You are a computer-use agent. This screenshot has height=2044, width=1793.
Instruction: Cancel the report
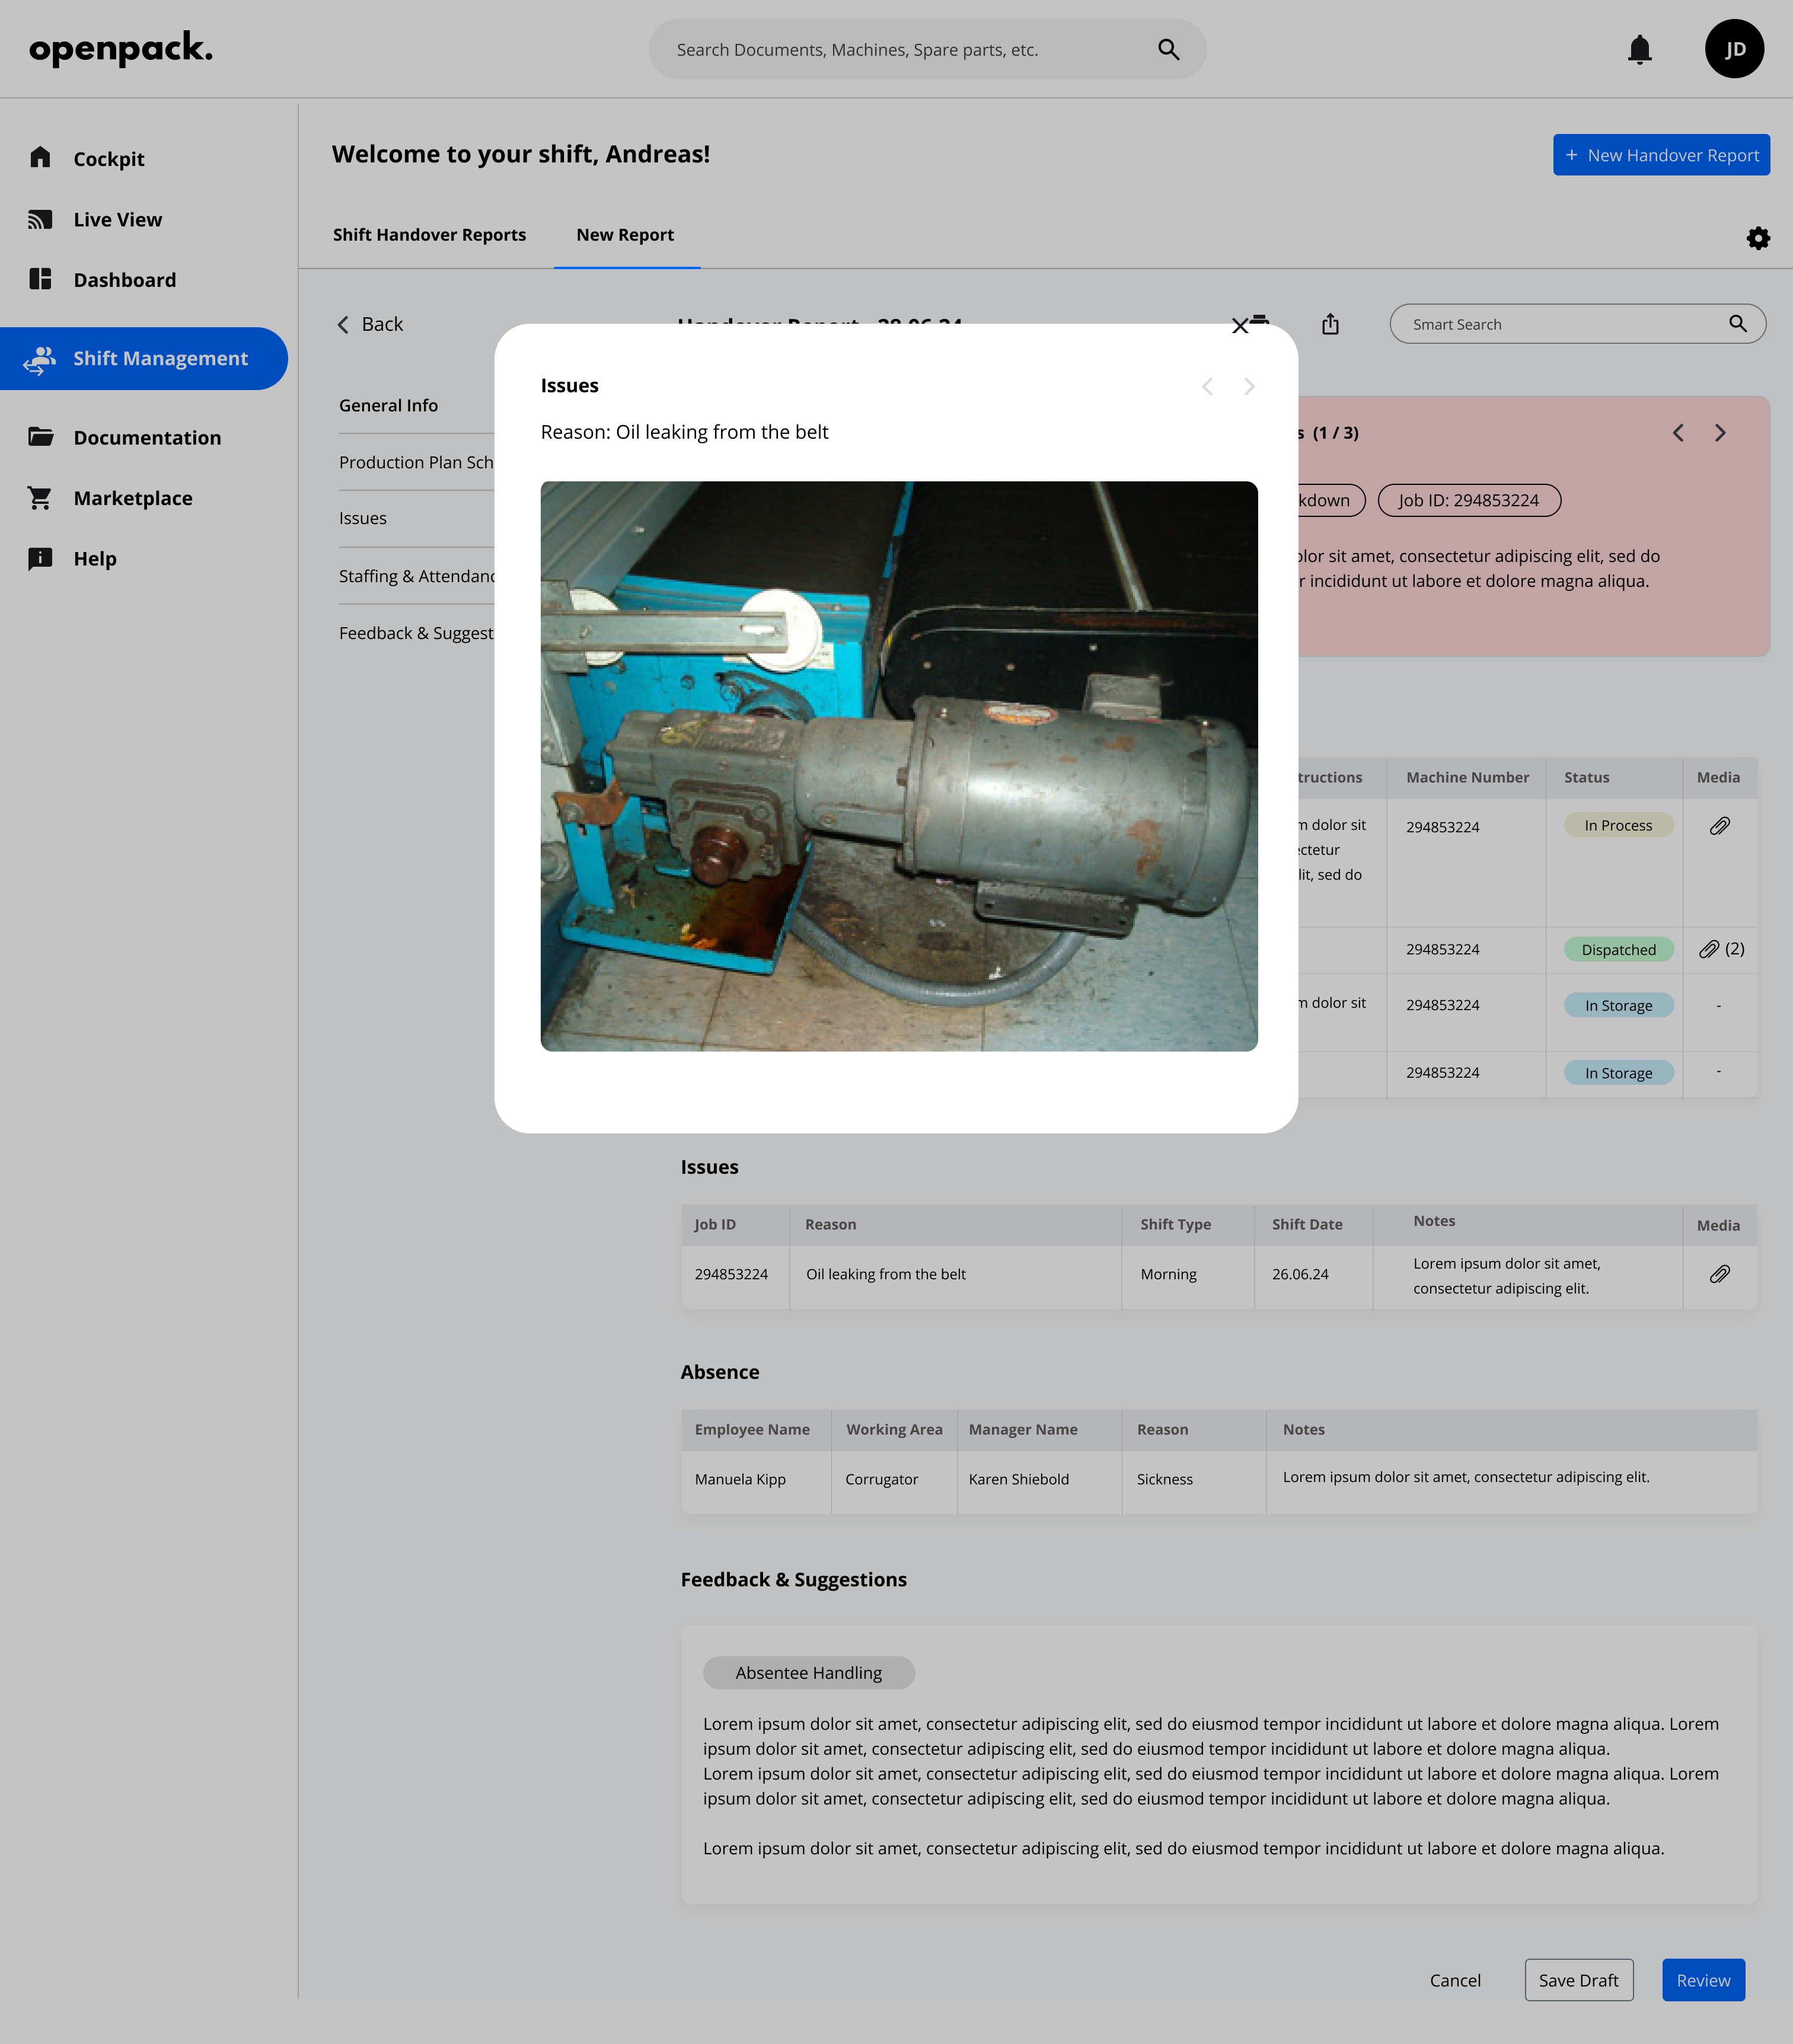click(x=1455, y=1980)
